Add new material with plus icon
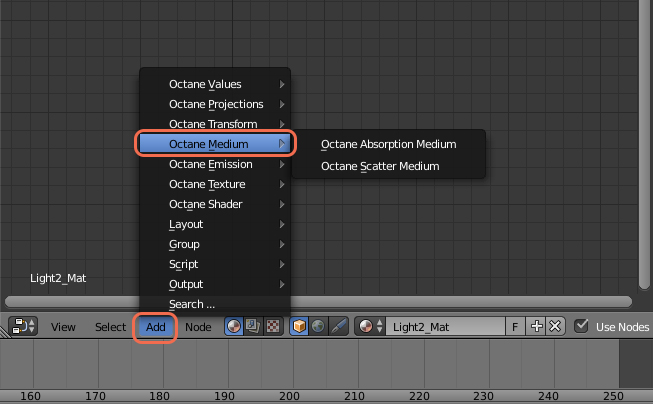653x404 pixels. (537, 326)
